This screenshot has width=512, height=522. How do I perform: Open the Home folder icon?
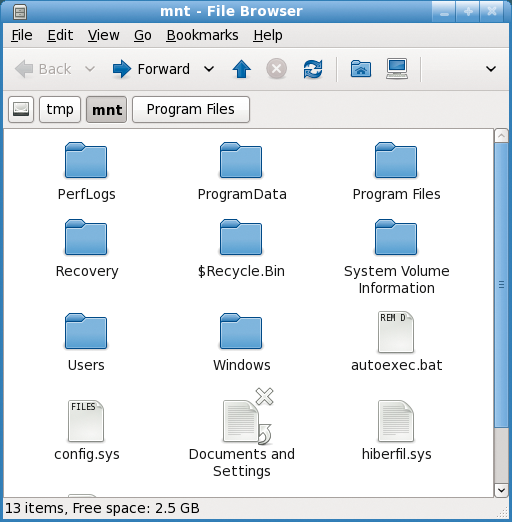[361, 69]
